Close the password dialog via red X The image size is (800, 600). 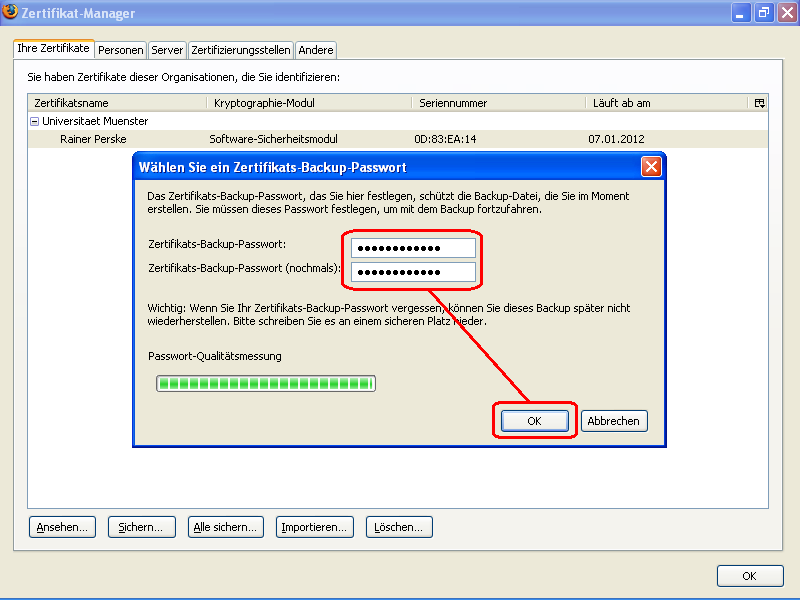(652, 166)
